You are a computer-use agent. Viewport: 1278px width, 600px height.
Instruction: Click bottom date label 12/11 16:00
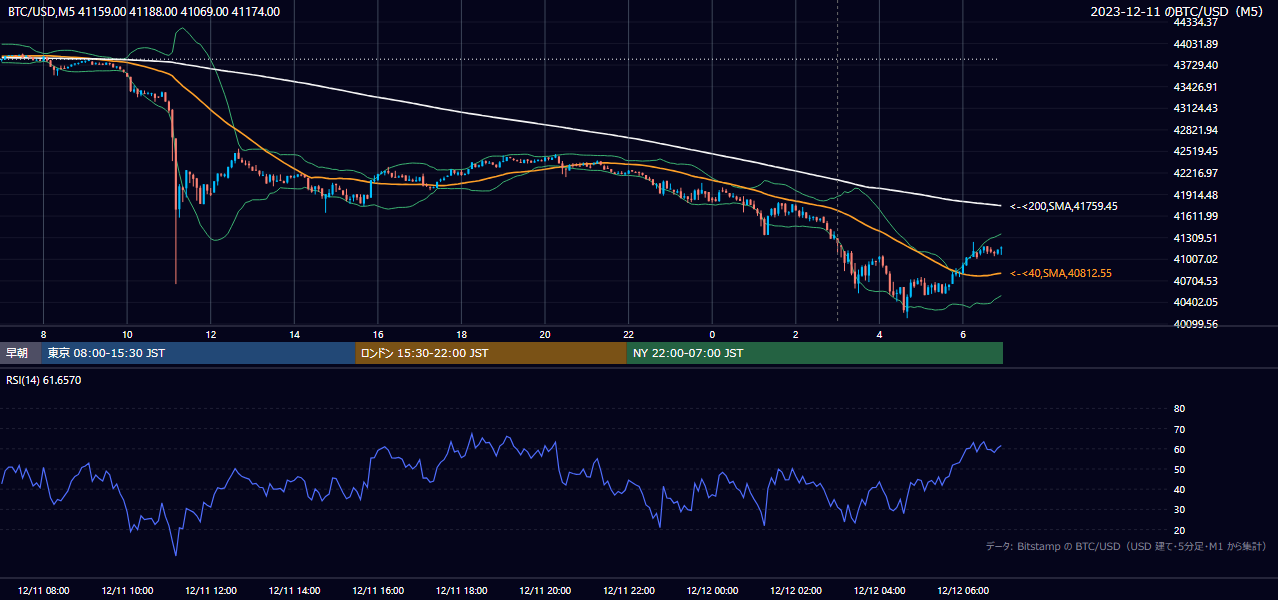coord(378,591)
